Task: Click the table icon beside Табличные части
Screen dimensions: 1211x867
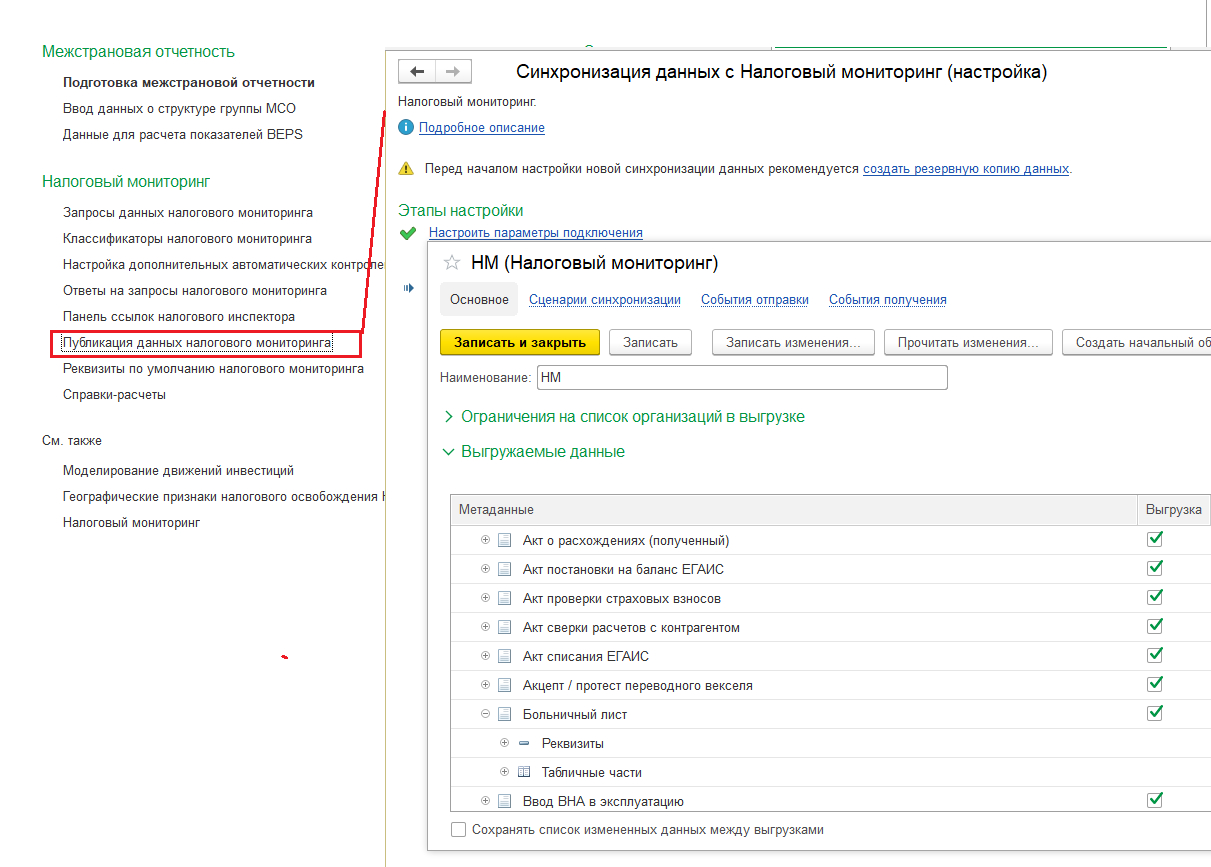Action: [524, 772]
